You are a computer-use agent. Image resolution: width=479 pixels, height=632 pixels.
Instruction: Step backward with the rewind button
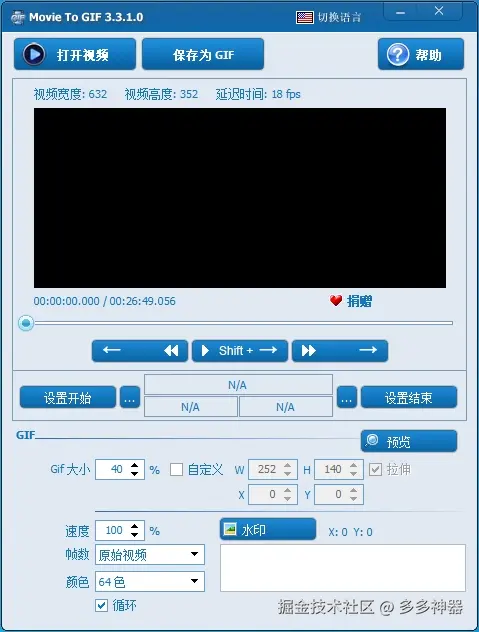140,351
